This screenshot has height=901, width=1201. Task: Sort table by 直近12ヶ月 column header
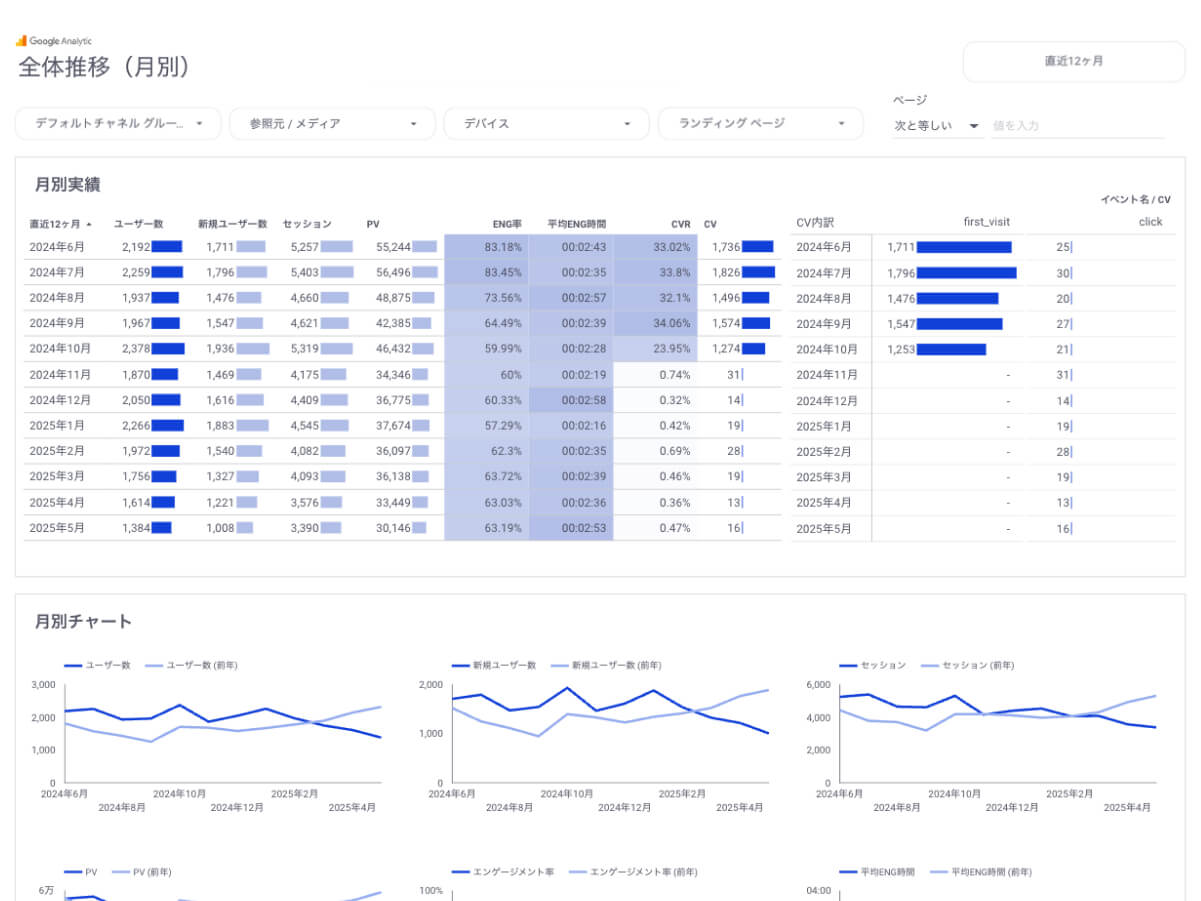(61, 224)
